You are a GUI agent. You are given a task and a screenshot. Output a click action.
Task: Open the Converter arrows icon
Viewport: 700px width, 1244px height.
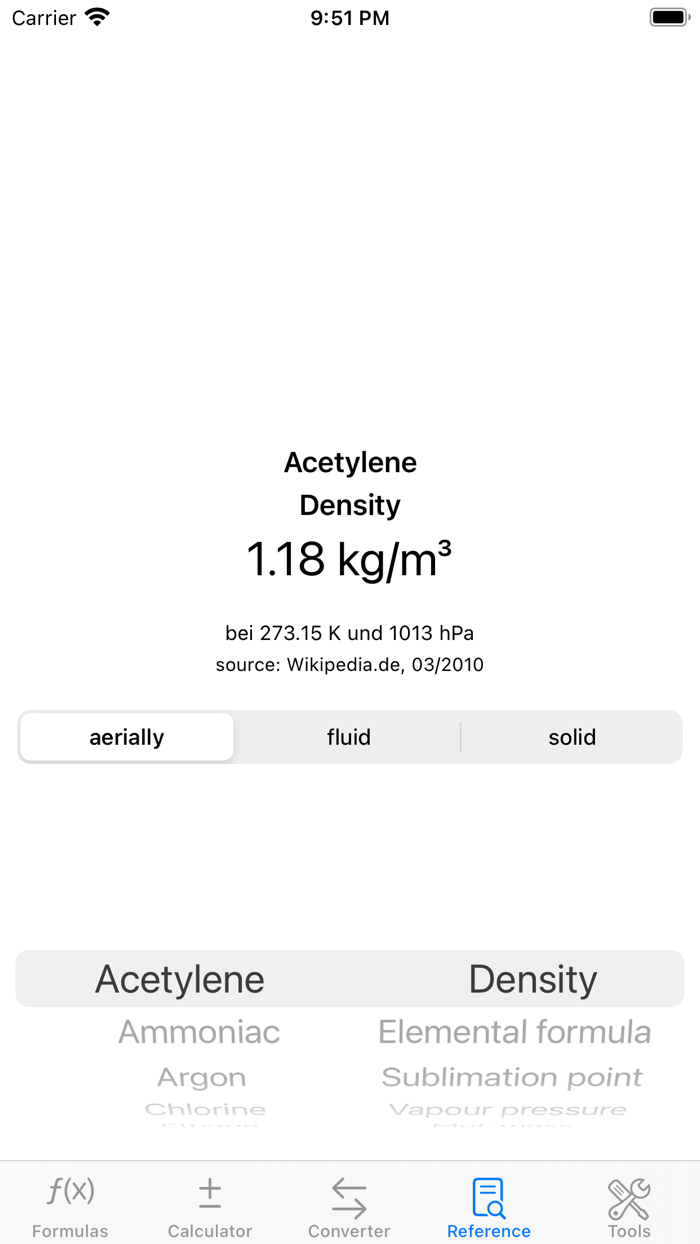[349, 1196]
